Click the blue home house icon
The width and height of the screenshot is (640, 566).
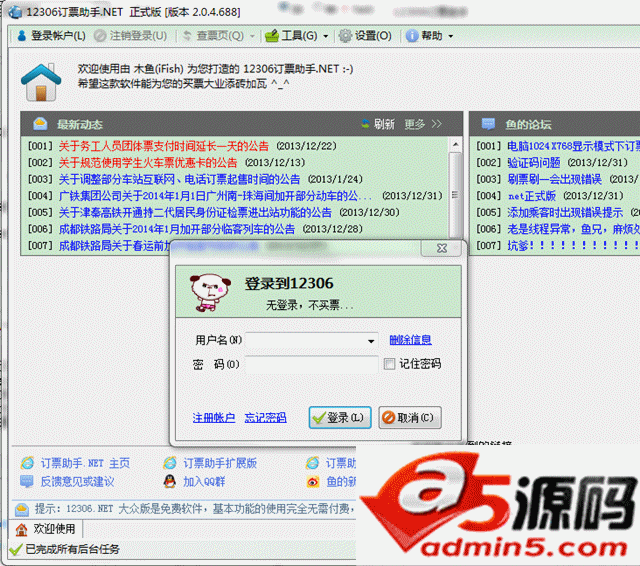(41, 82)
